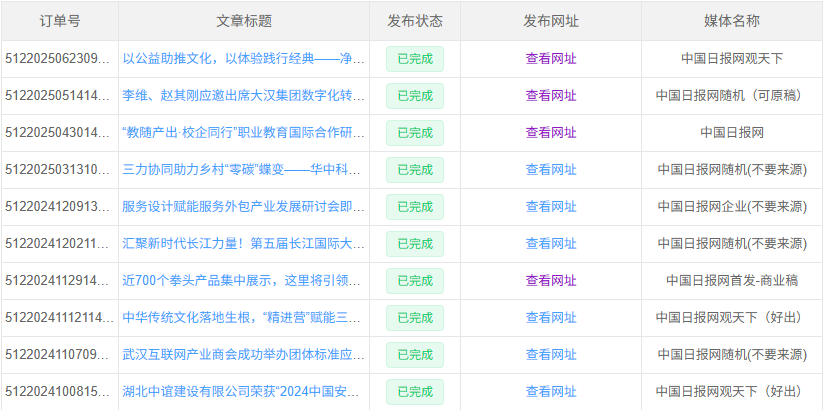Click the 媒体名称 column header
Image resolution: width=823 pixels, height=410 pixels.
point(732,21)
